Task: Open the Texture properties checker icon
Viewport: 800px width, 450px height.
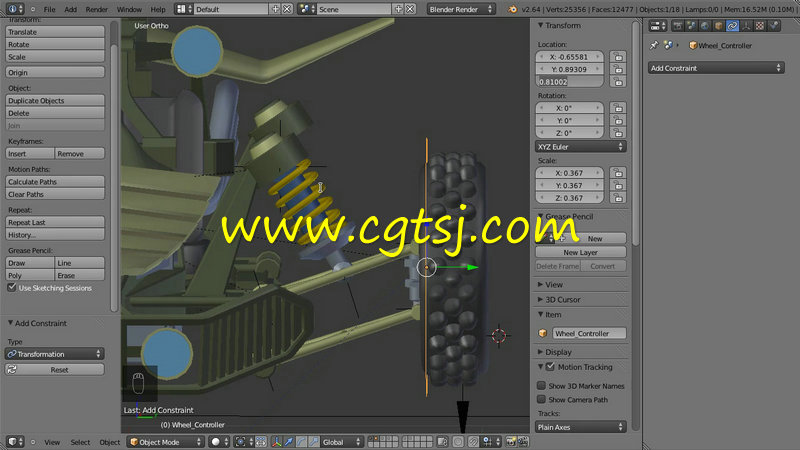Action: [760, 26]
